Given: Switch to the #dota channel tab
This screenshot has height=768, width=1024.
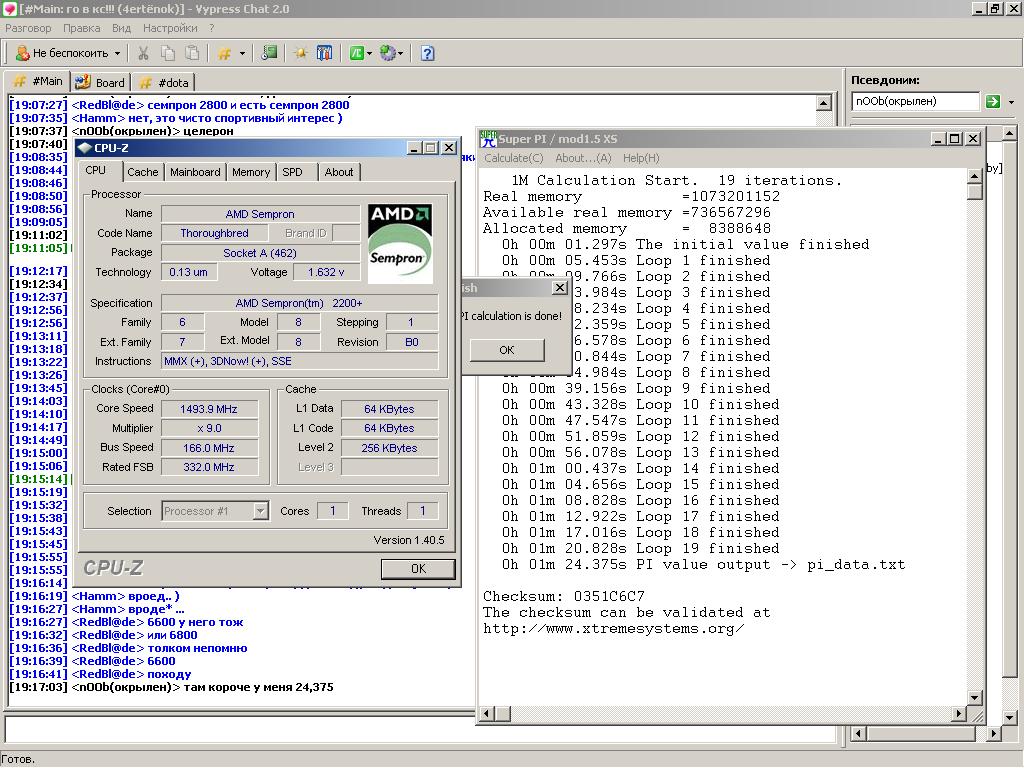Looking at the screenshot, I should [x=165, y=82].
